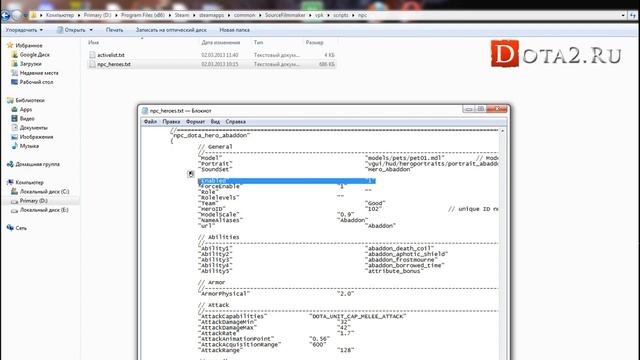The width and height of the screenshot is (640, 360).
Task: Click the Музыка note icon
Action: [15, 146]
